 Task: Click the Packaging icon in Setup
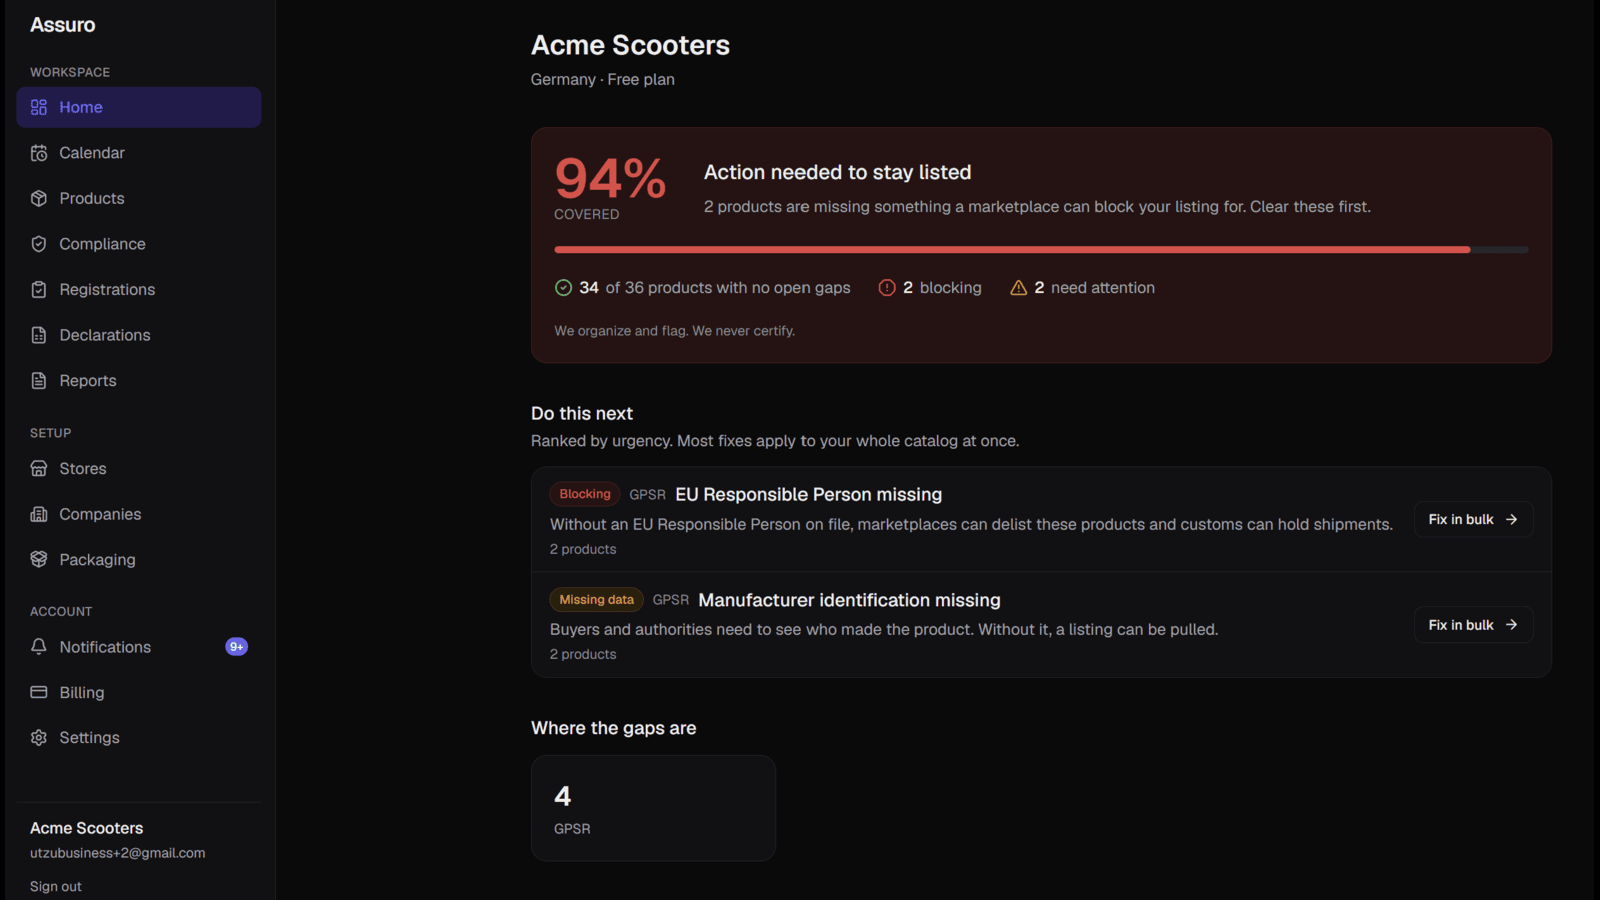pos(39,559)
